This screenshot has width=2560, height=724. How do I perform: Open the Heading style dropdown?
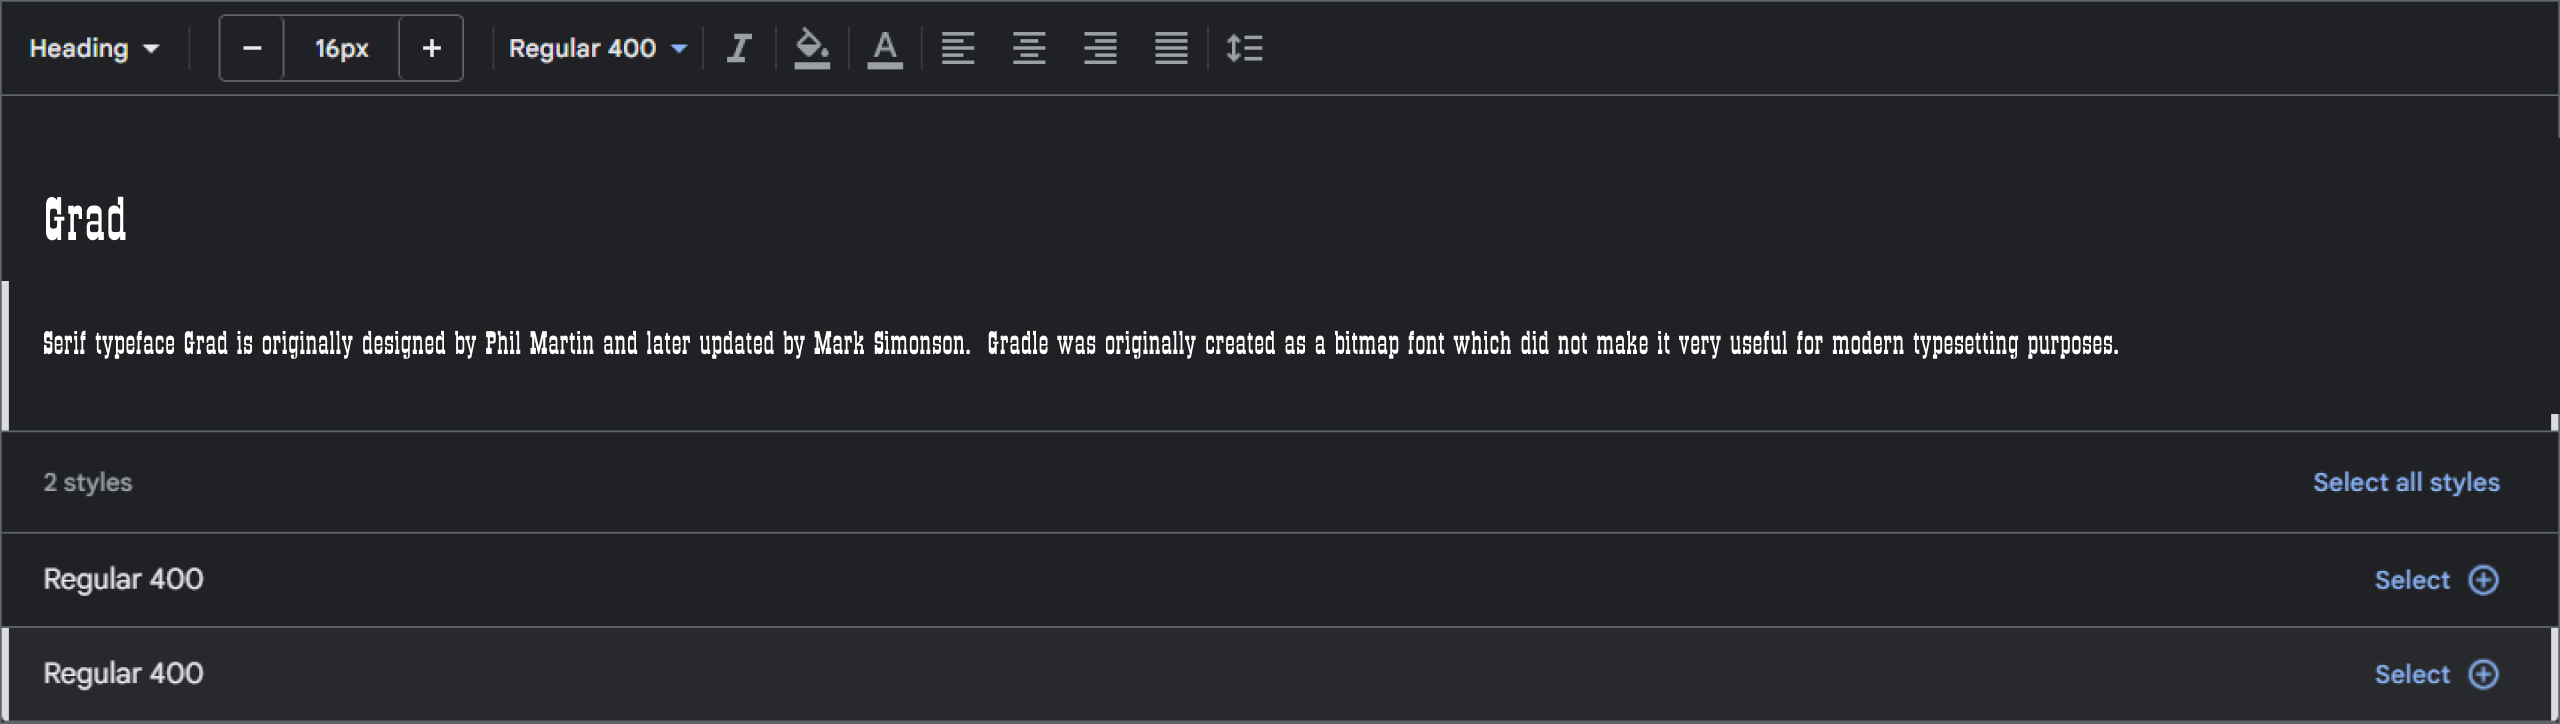point(94,48)
